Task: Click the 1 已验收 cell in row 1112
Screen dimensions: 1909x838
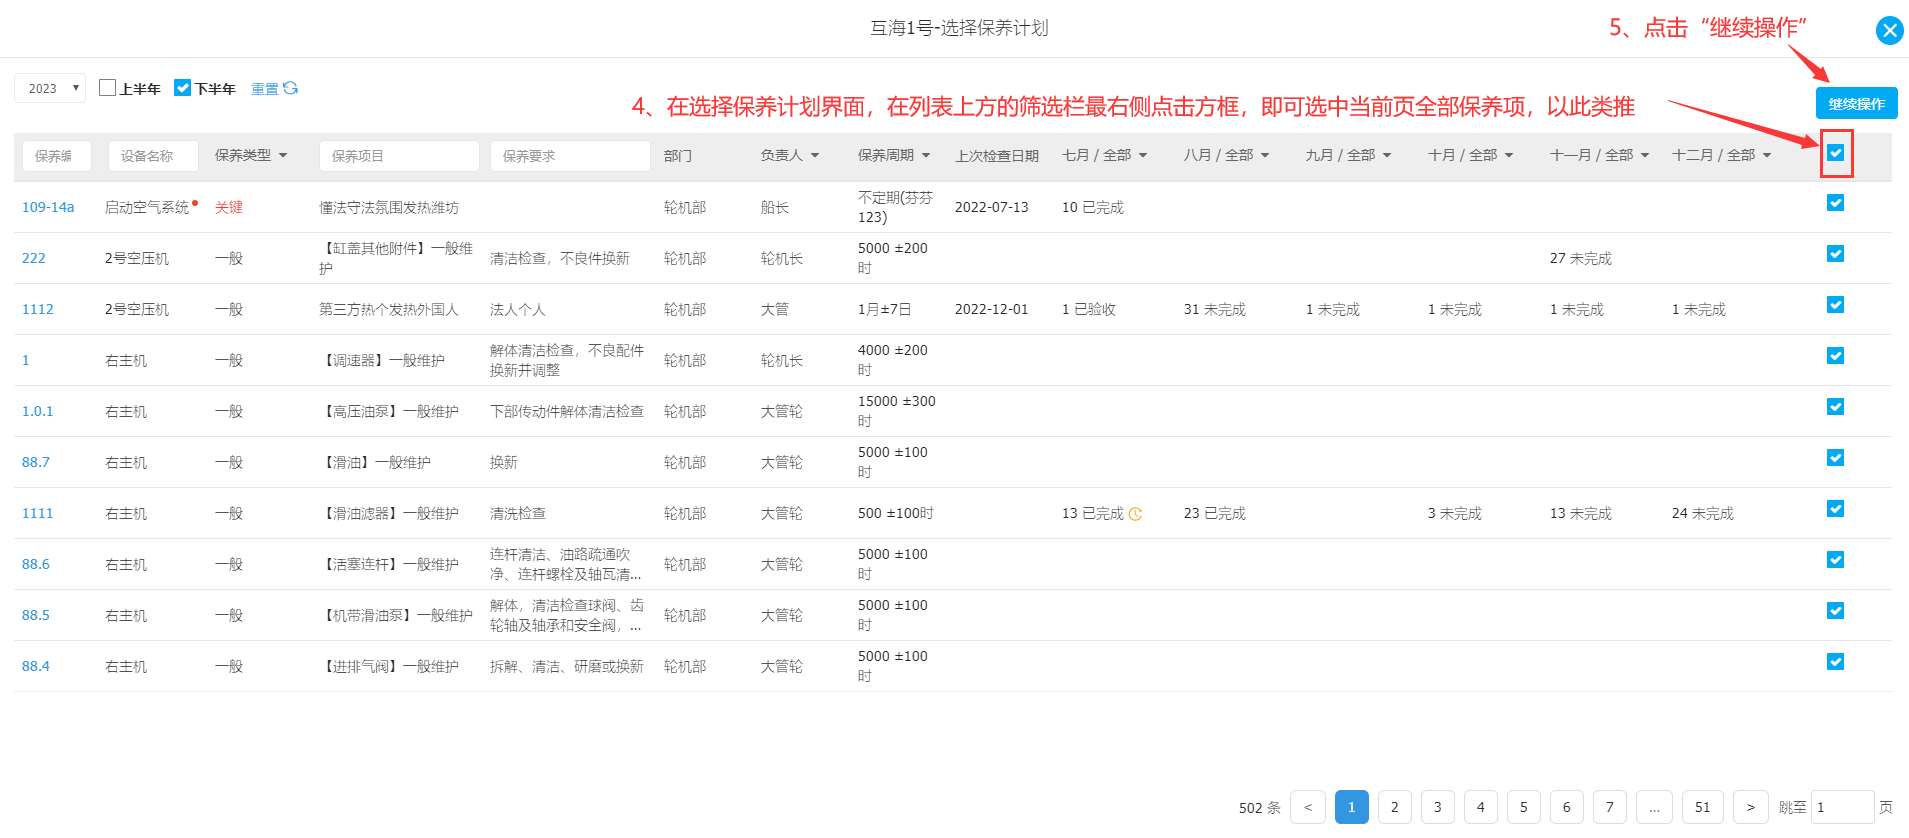Action: (1088, 309)
